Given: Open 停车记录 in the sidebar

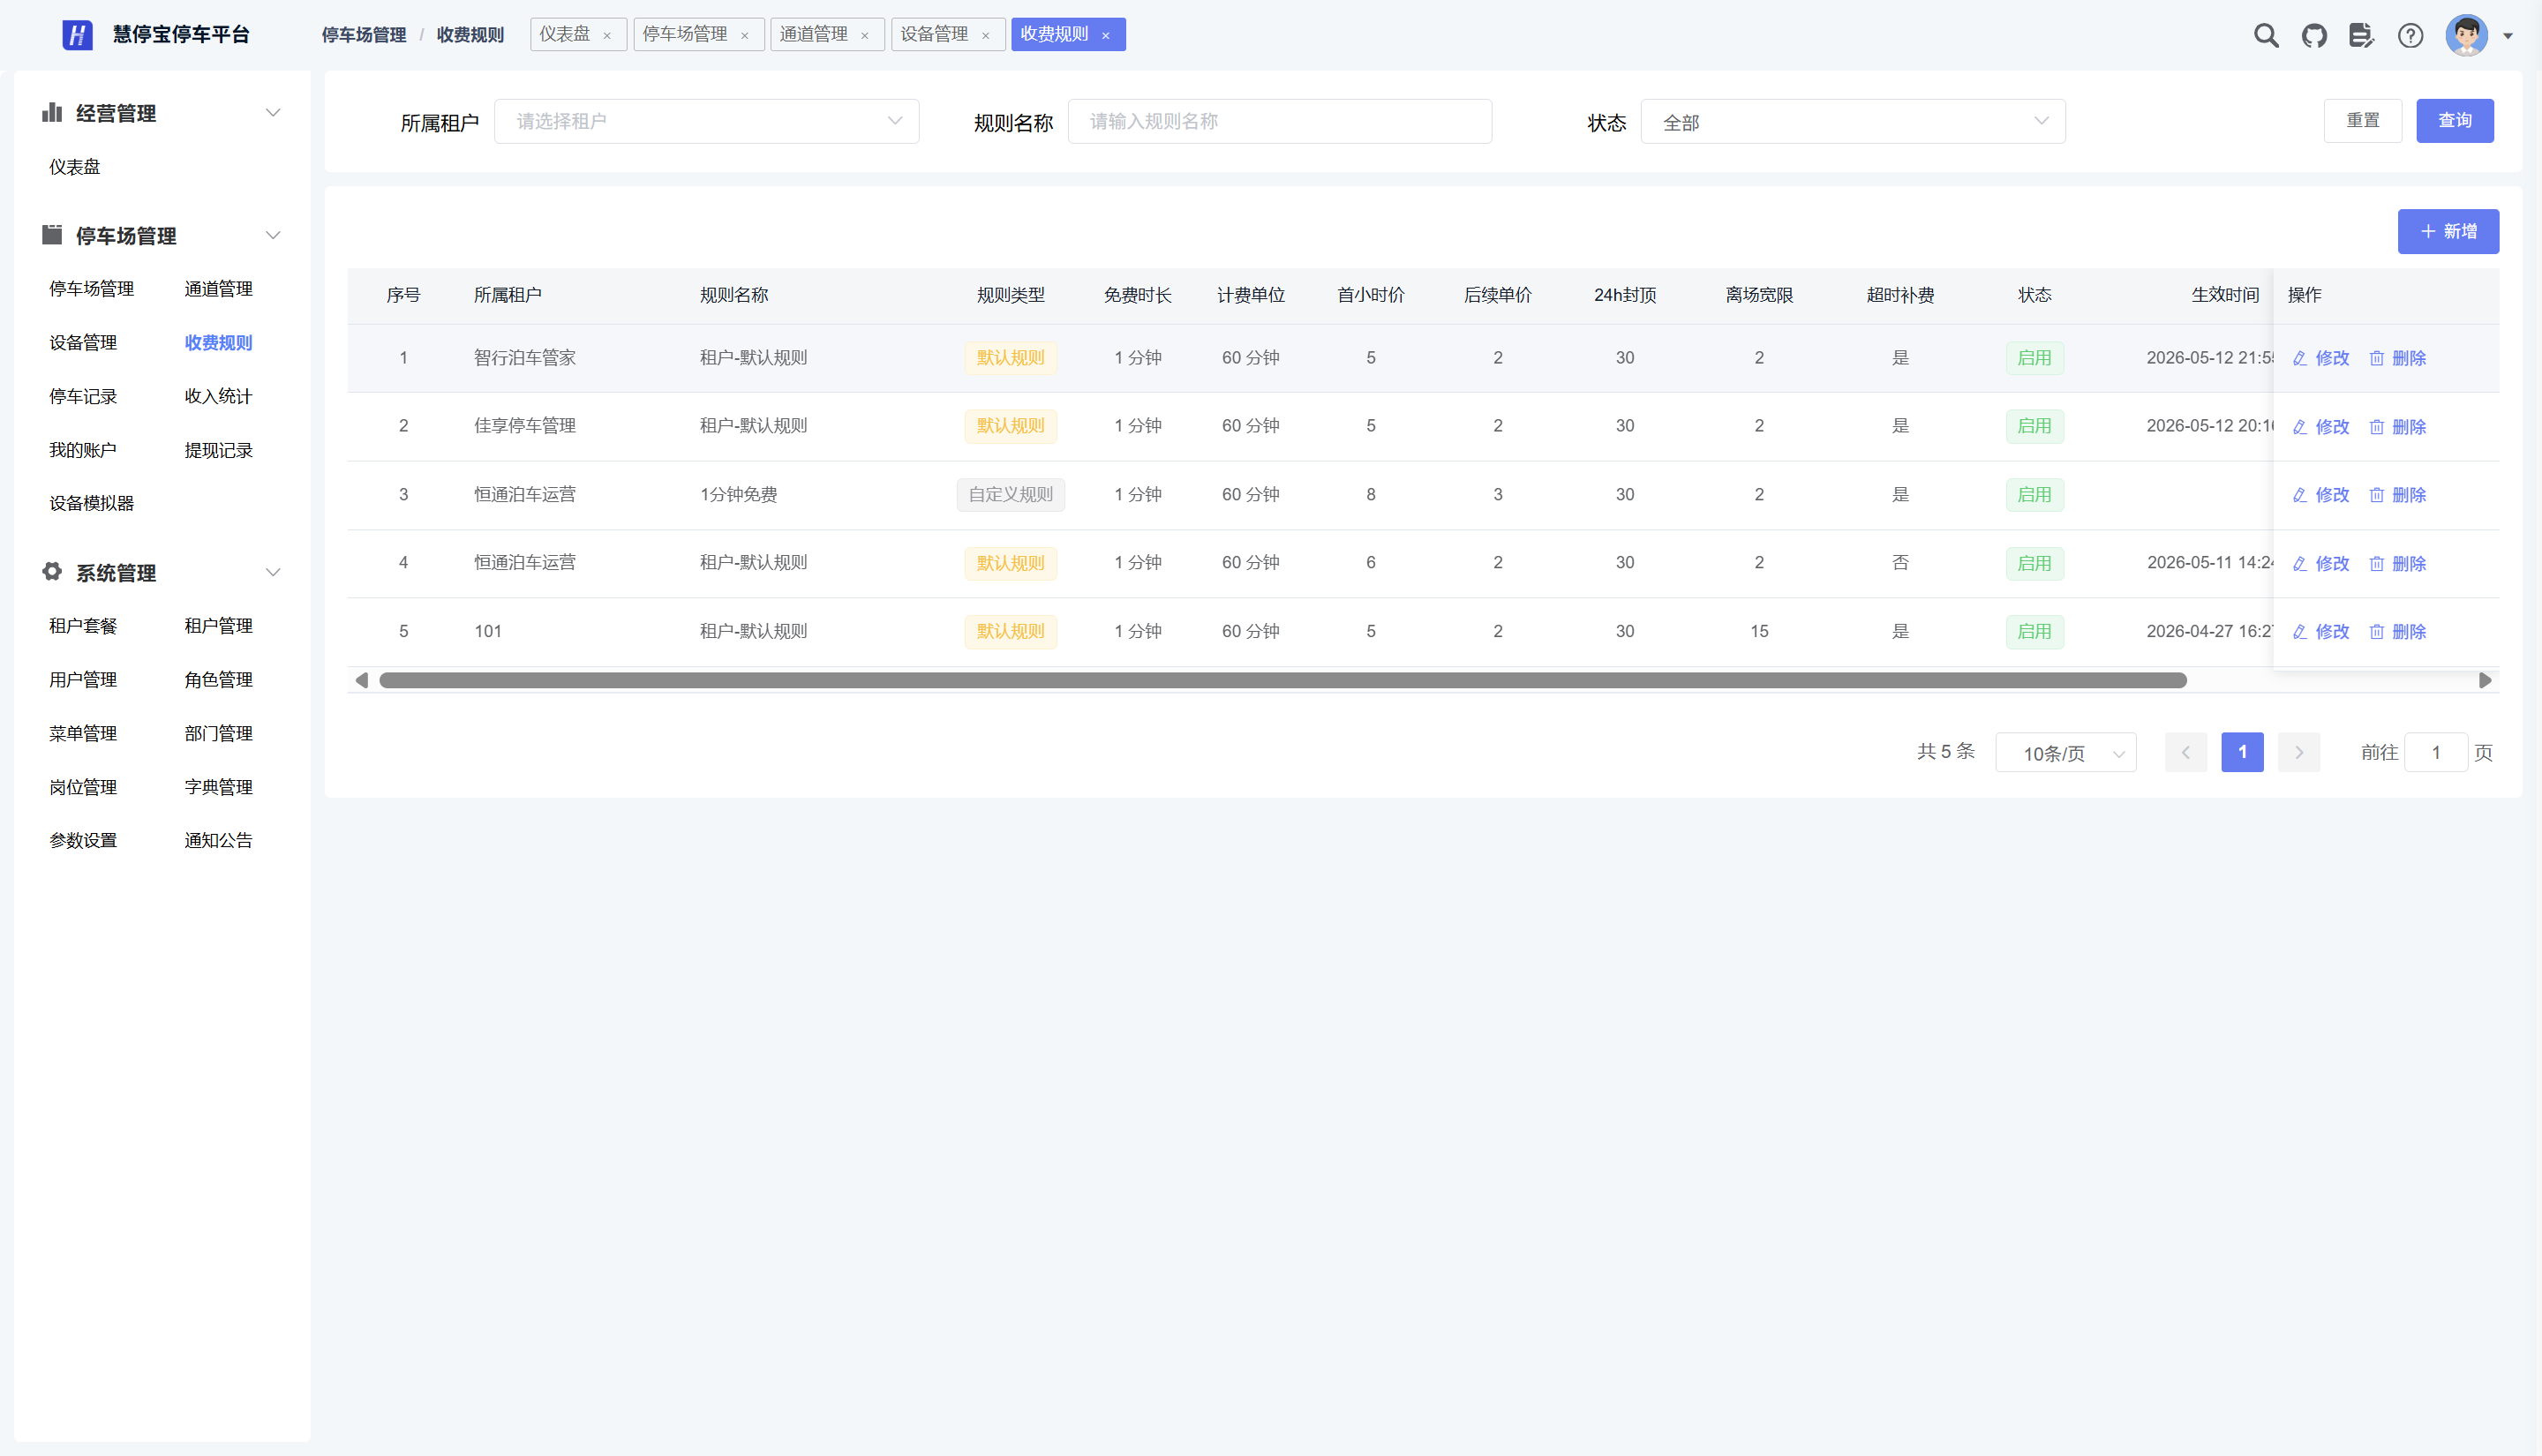Looking at the screenshot, I should (83, 397).
